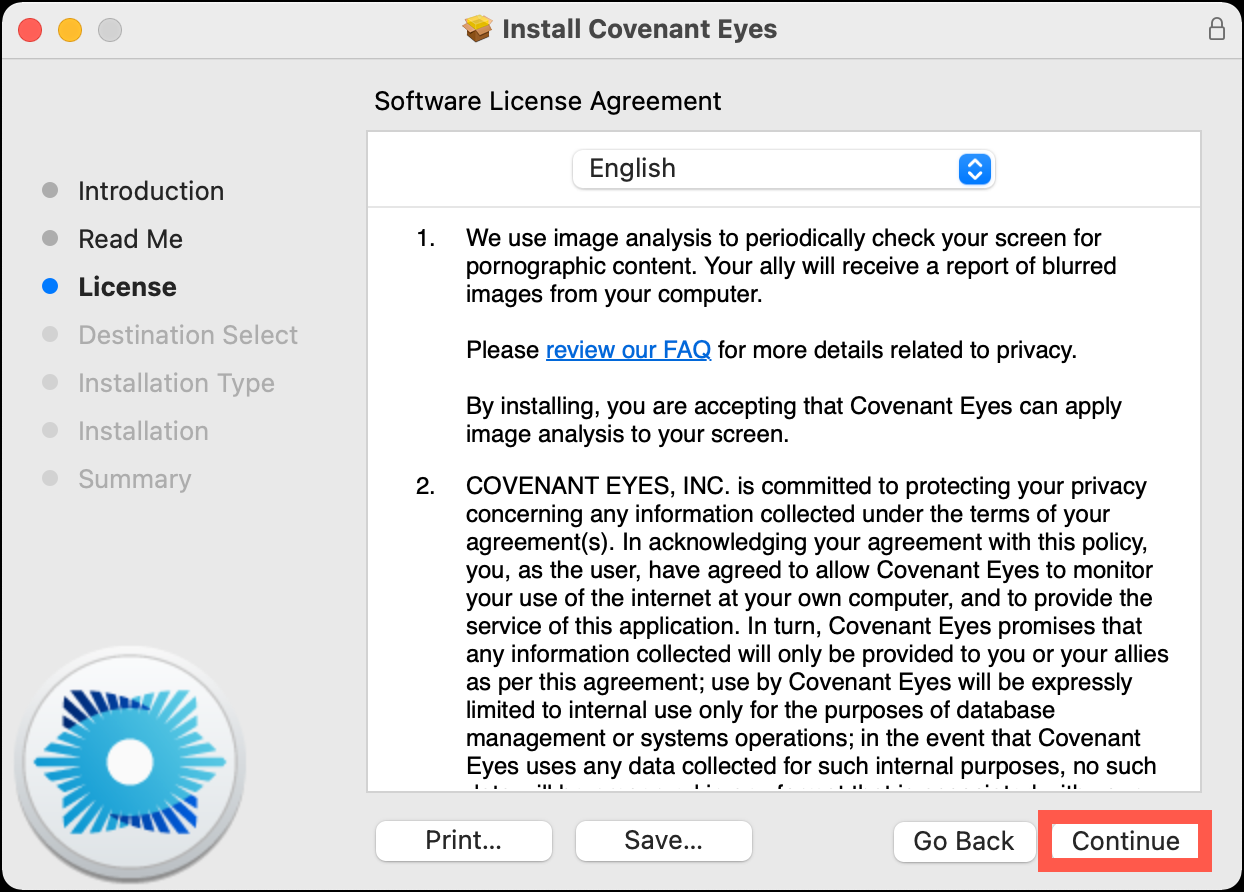
Task: Click the package box icon in title bar
Action: point(479,29)
